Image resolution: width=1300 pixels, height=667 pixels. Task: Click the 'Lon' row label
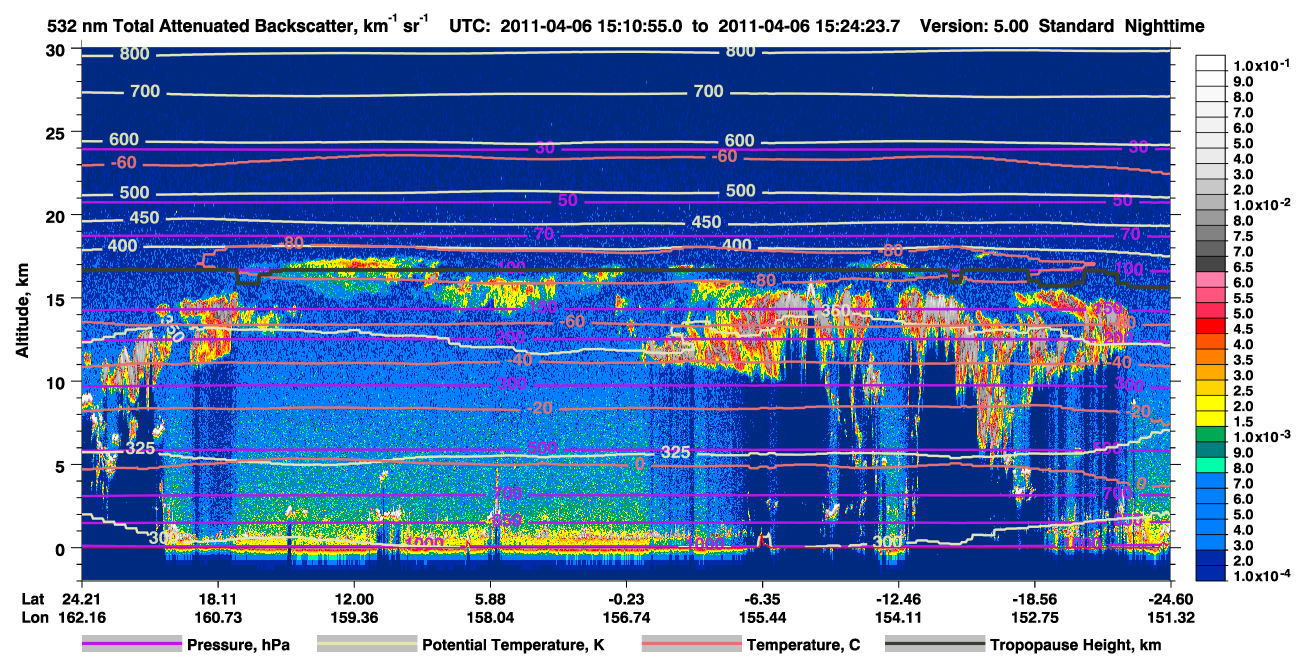click(33, 617)
